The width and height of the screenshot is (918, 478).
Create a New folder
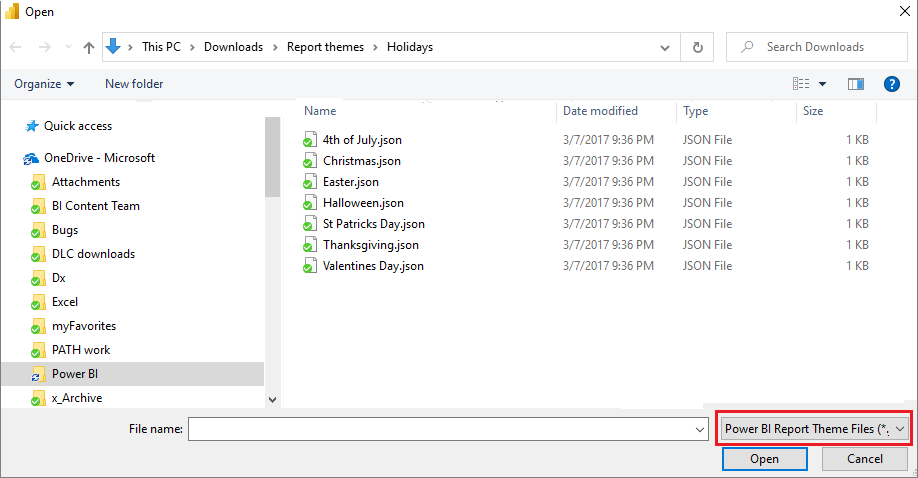pos(134,84)
